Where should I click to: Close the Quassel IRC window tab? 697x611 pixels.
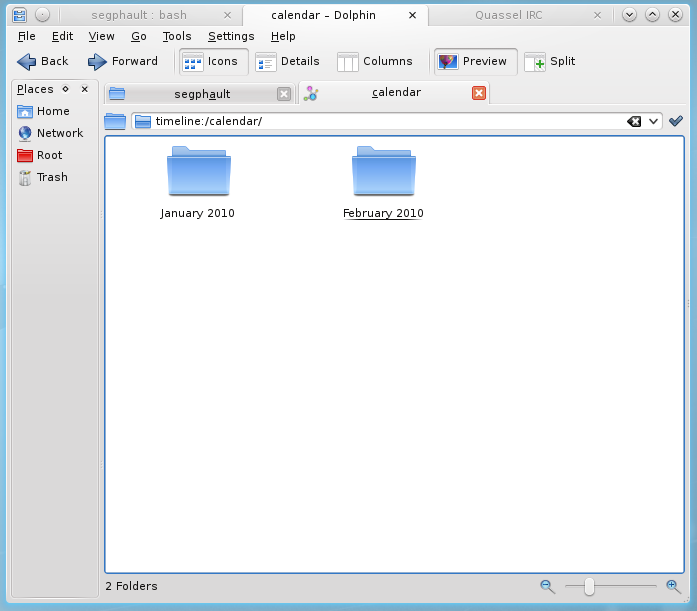click(597, 16)
